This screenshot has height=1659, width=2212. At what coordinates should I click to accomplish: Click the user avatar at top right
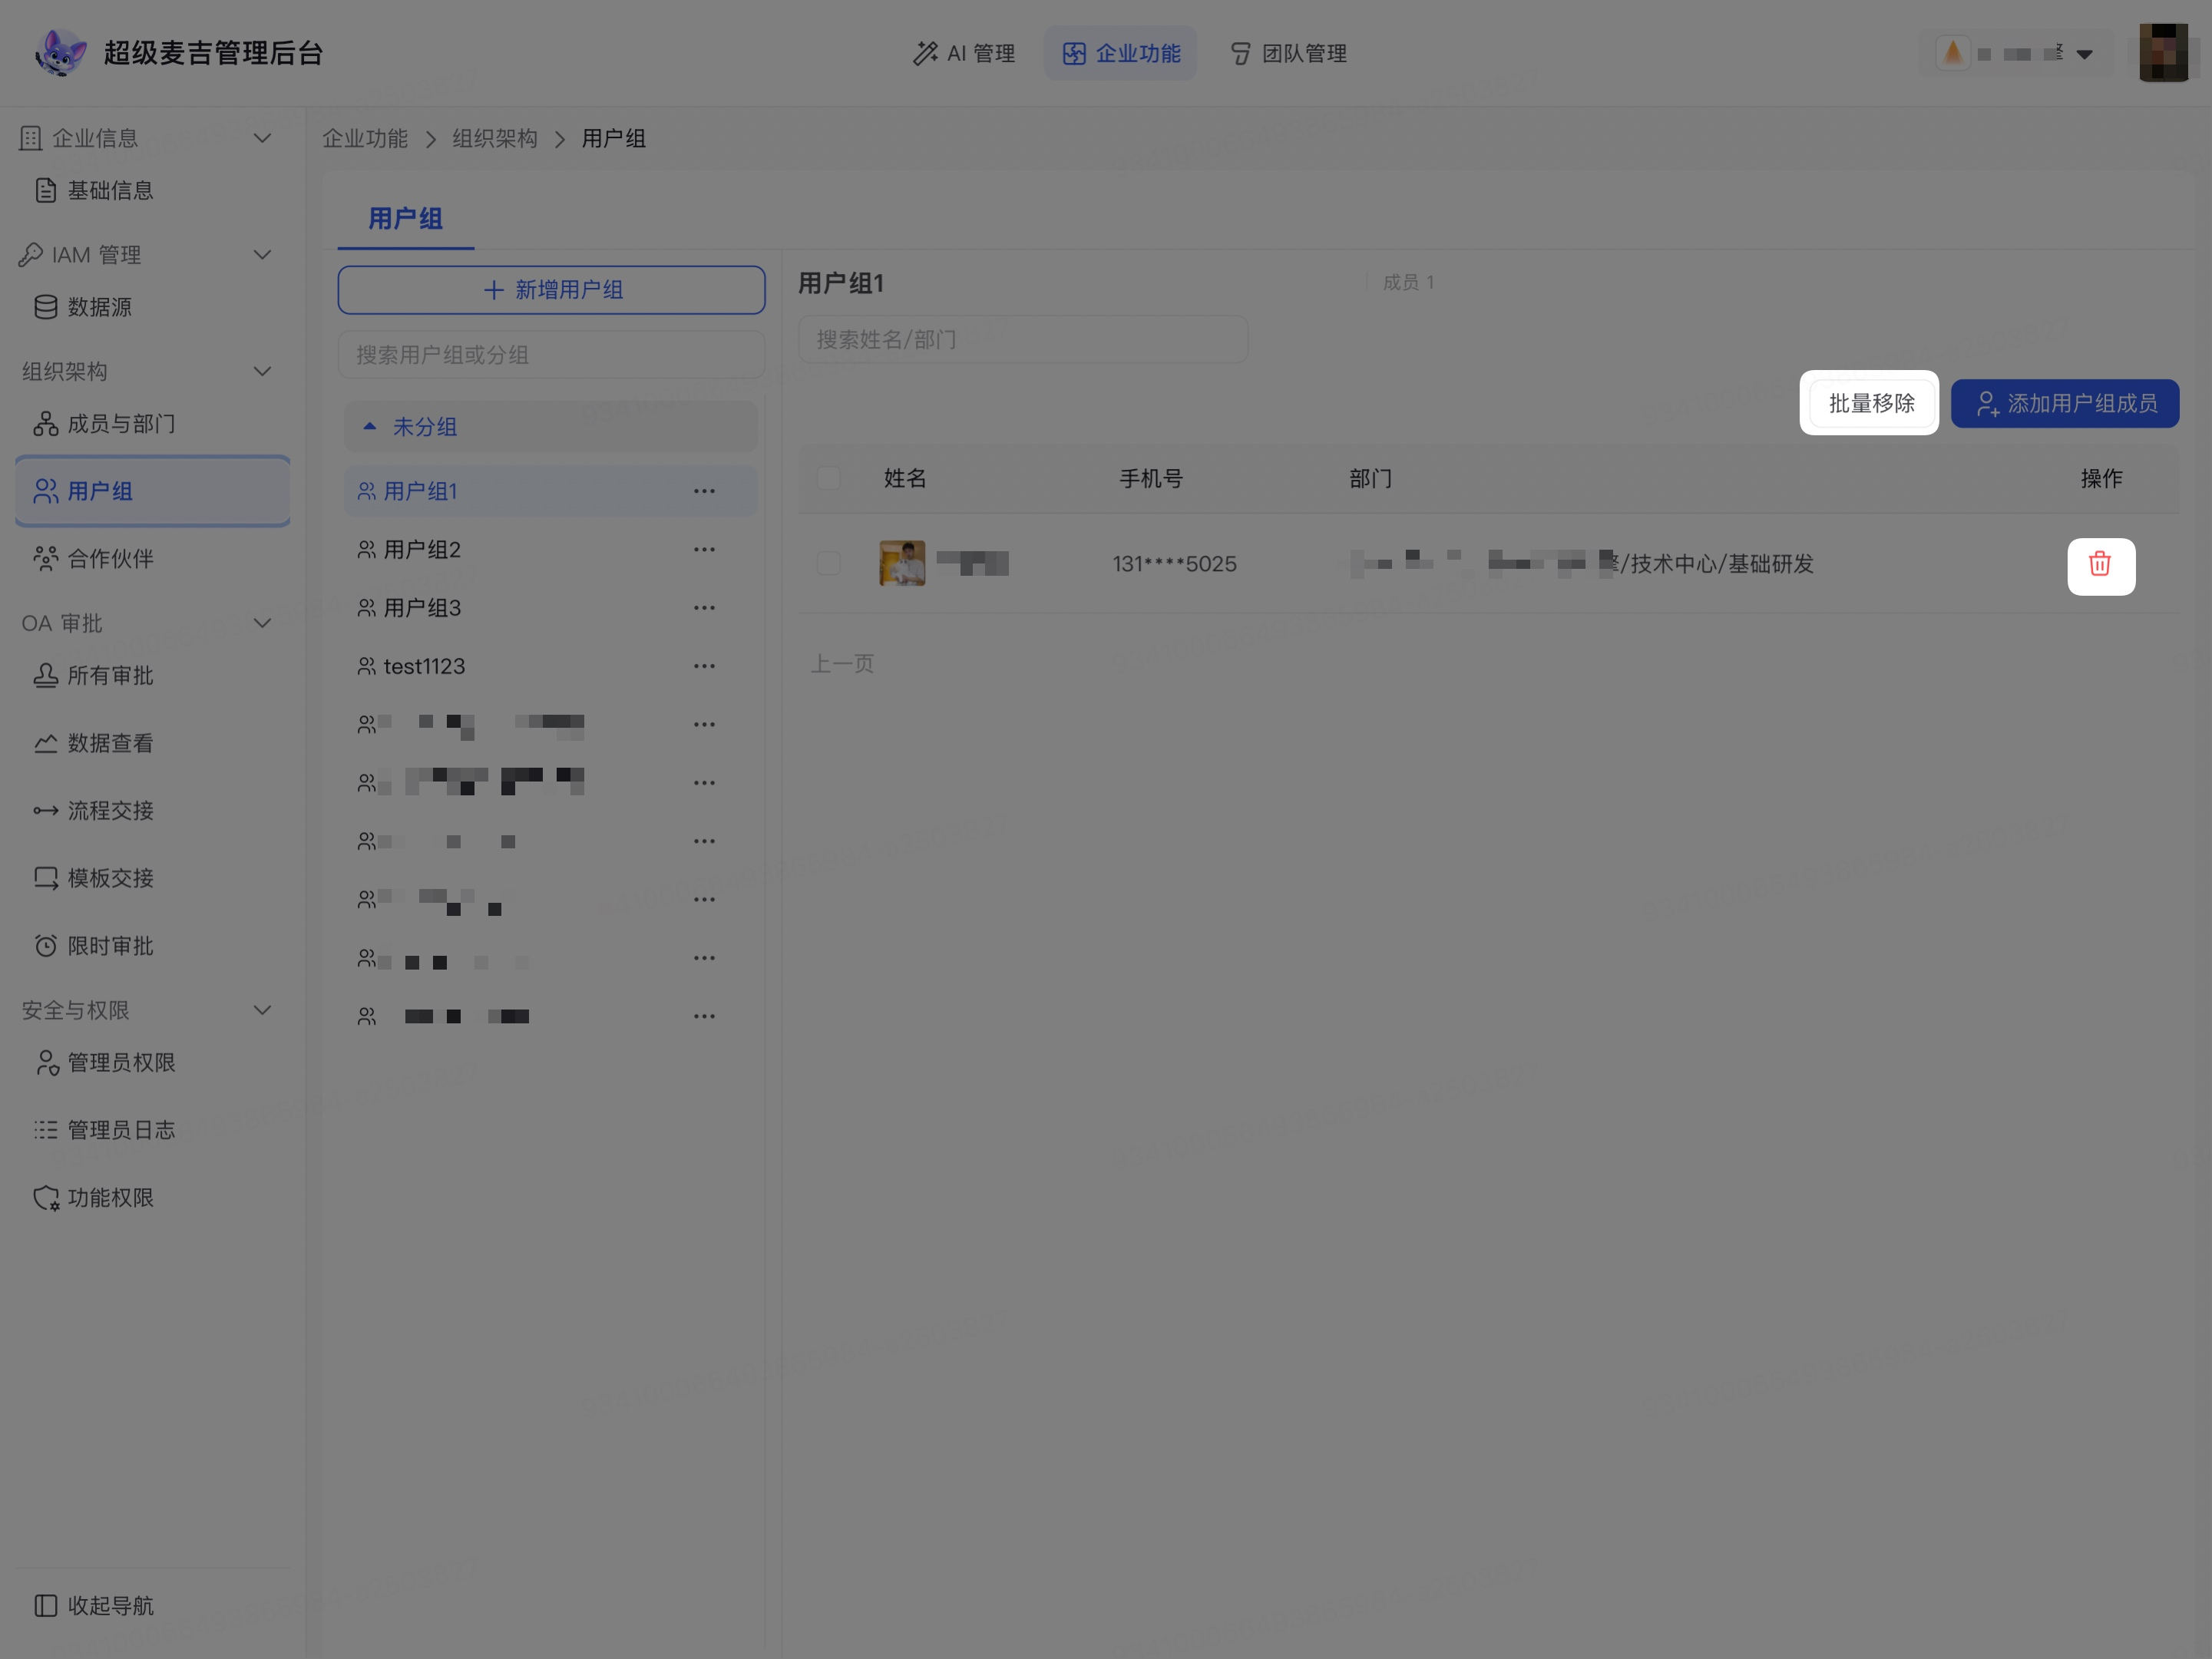[x=2163, y=53]
